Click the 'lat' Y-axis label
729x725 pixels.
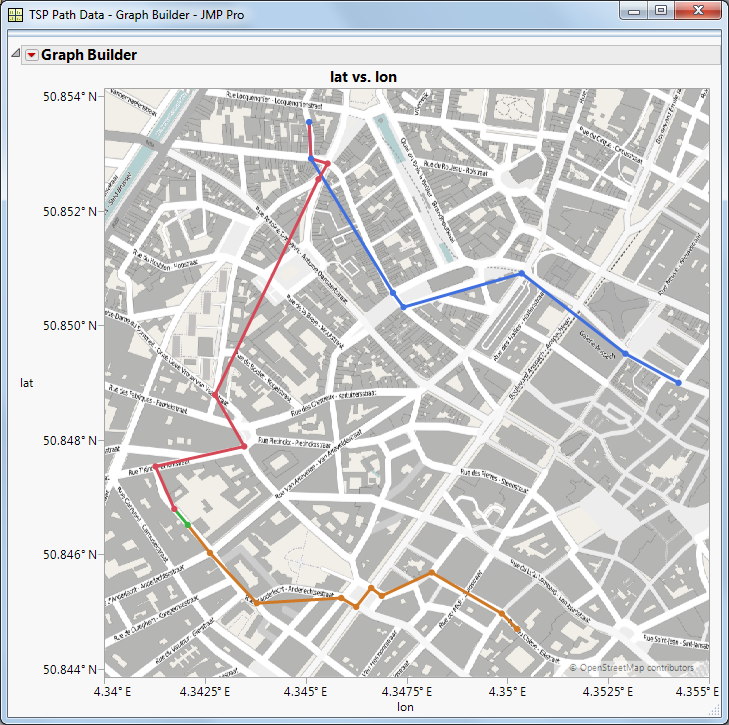[27, 383]
